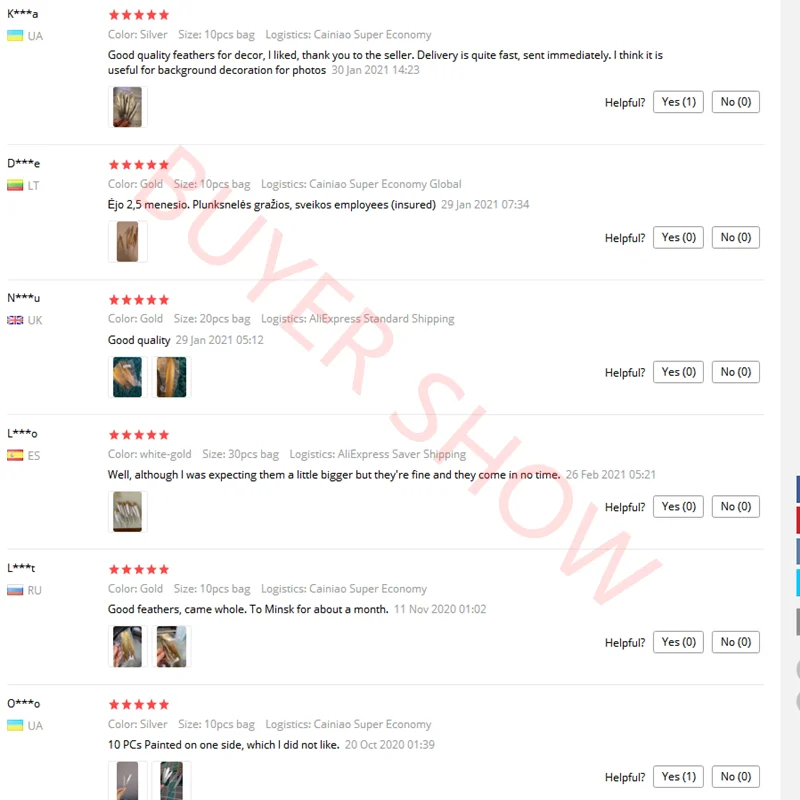This screenshot has width=800, height=800.
Task: Click the five-star rating on L***o's review
Action: tap(139, 435)
